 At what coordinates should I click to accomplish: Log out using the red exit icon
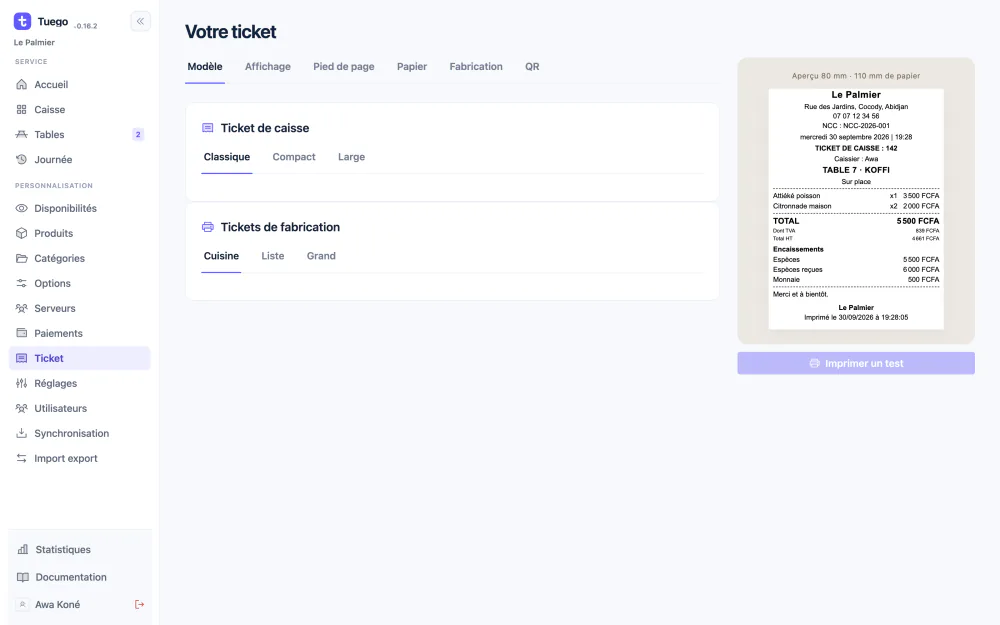pyautogui.click(x=139, y=605)
